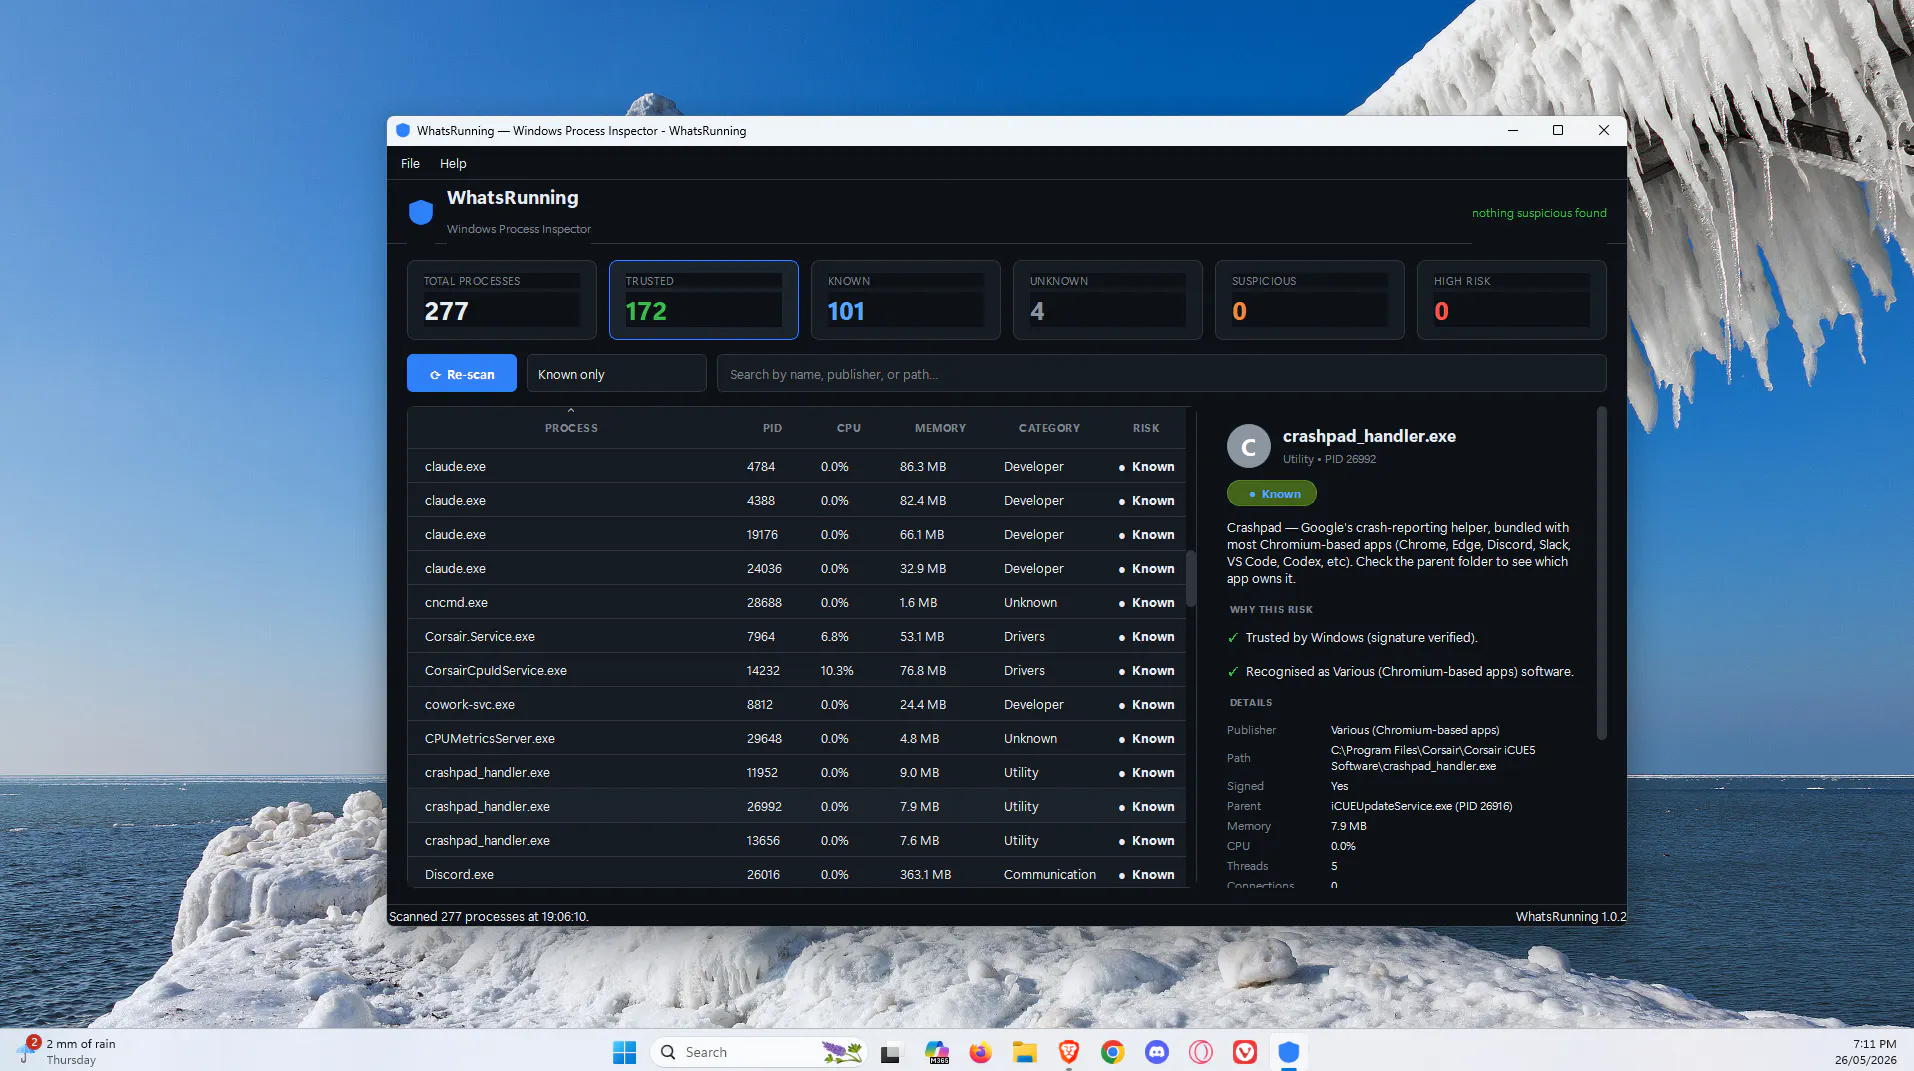Screen dimensions: 1914x1071
Task: Select claude.exe row with PID 4388
Action: point(796,500)
